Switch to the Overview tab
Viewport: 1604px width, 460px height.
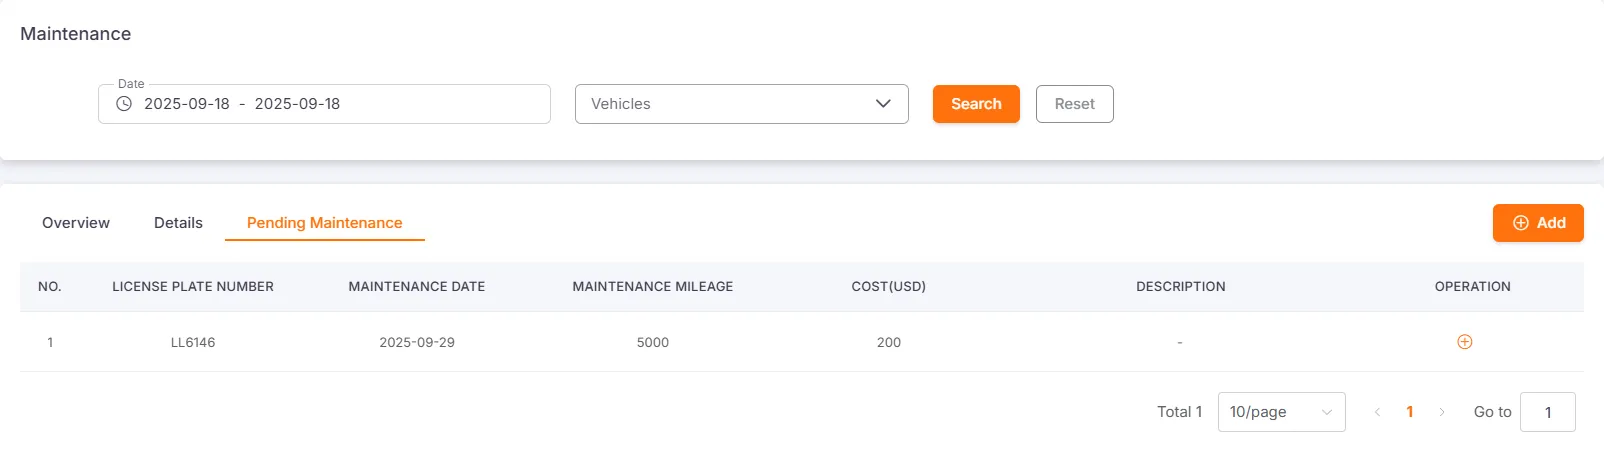coord(76,223)
